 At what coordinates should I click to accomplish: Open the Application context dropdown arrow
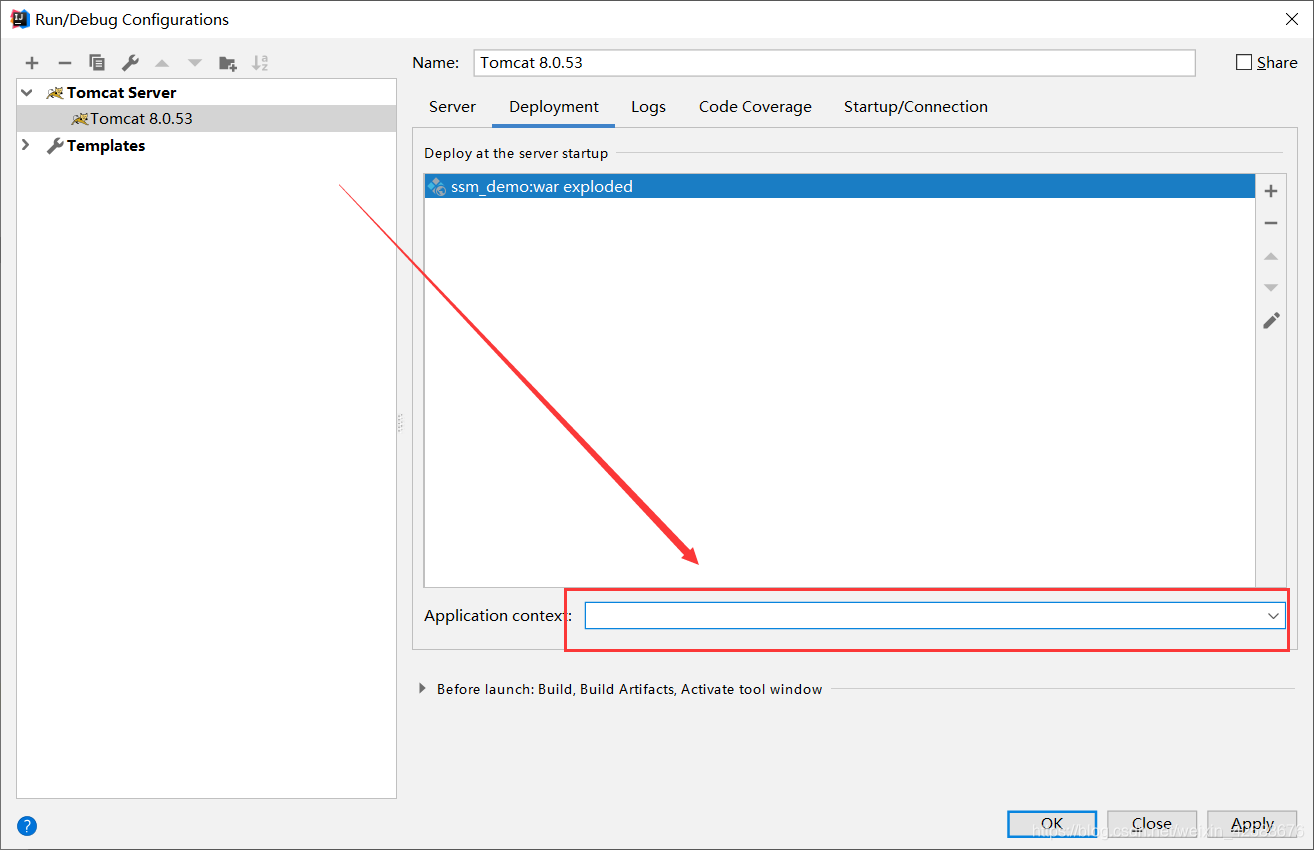(1273, 616)
